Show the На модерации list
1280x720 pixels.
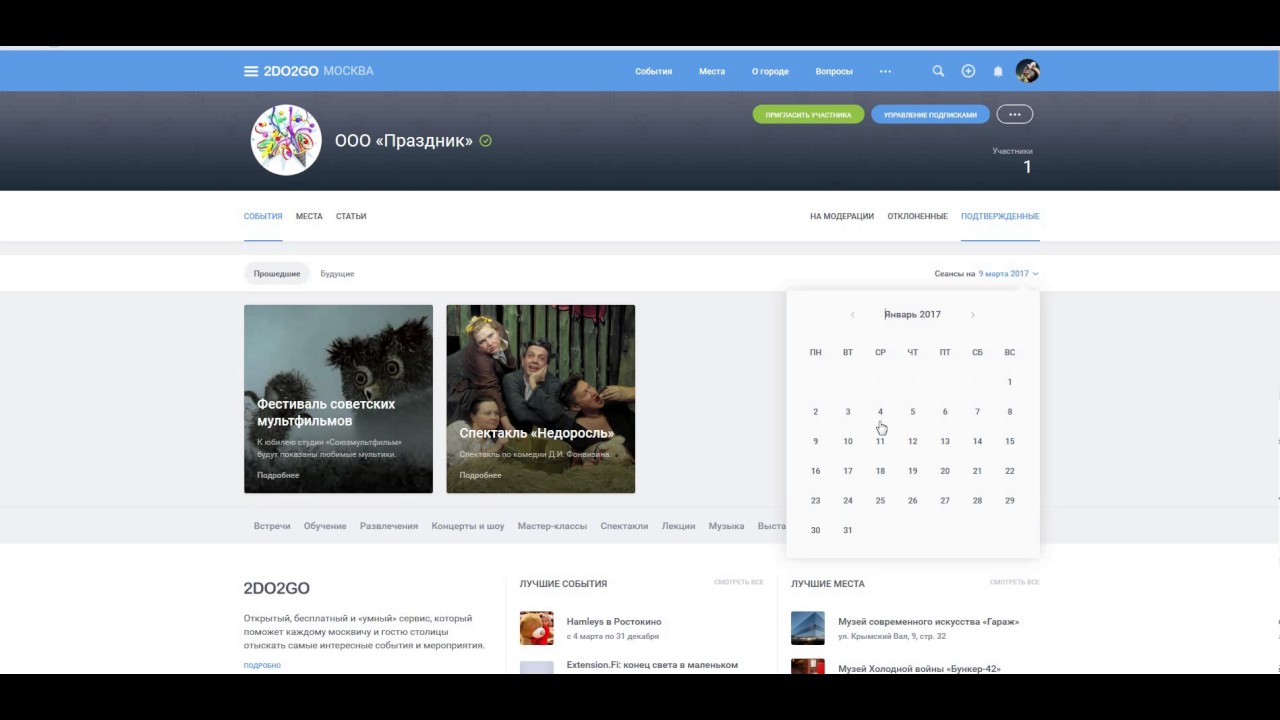pyautogui.click(x=842, y=216)
